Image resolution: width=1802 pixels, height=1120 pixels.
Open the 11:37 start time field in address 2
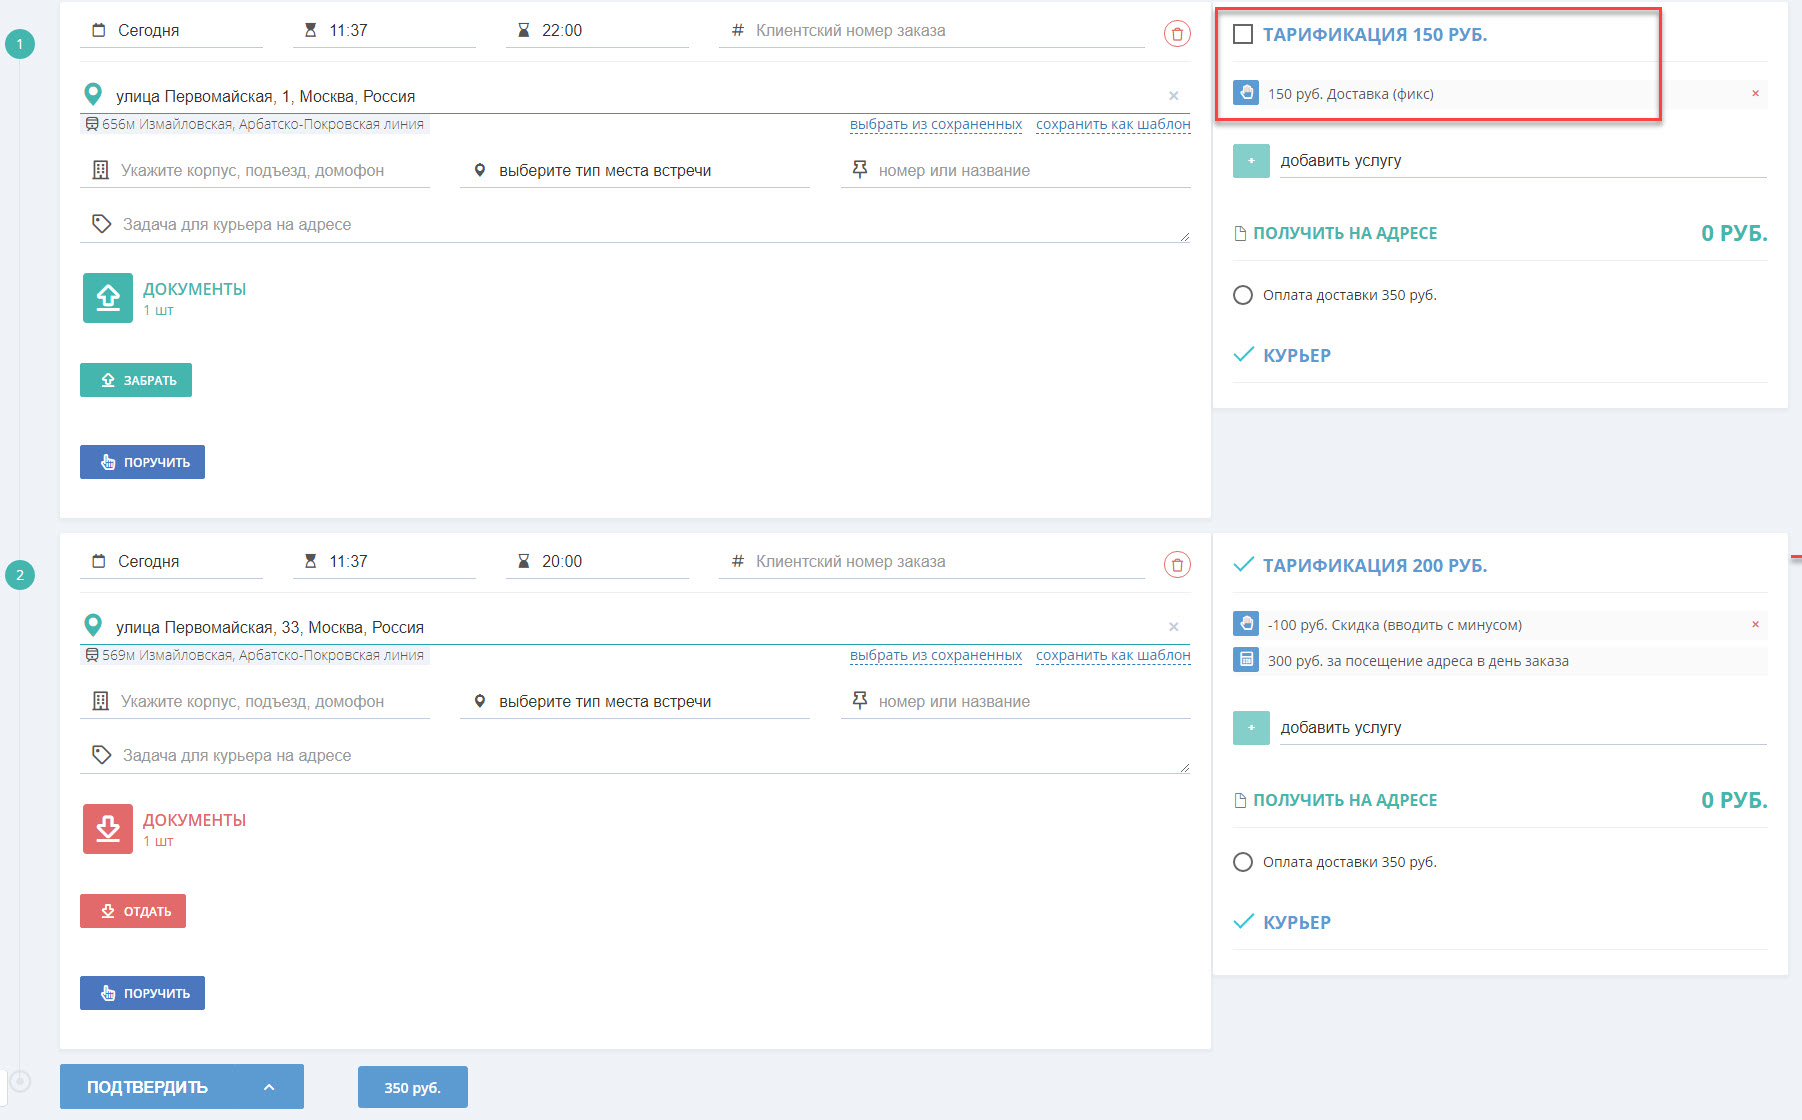pos(384,562)
